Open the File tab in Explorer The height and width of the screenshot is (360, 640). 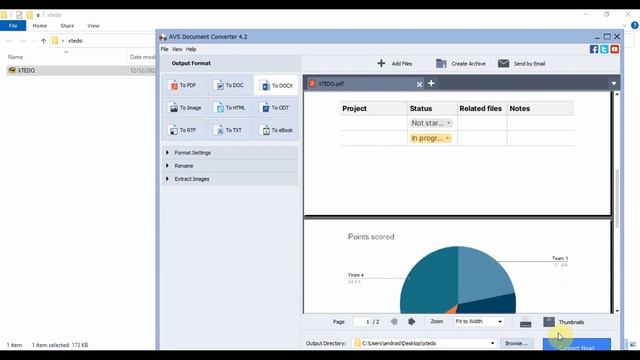[x=13, y=26]
